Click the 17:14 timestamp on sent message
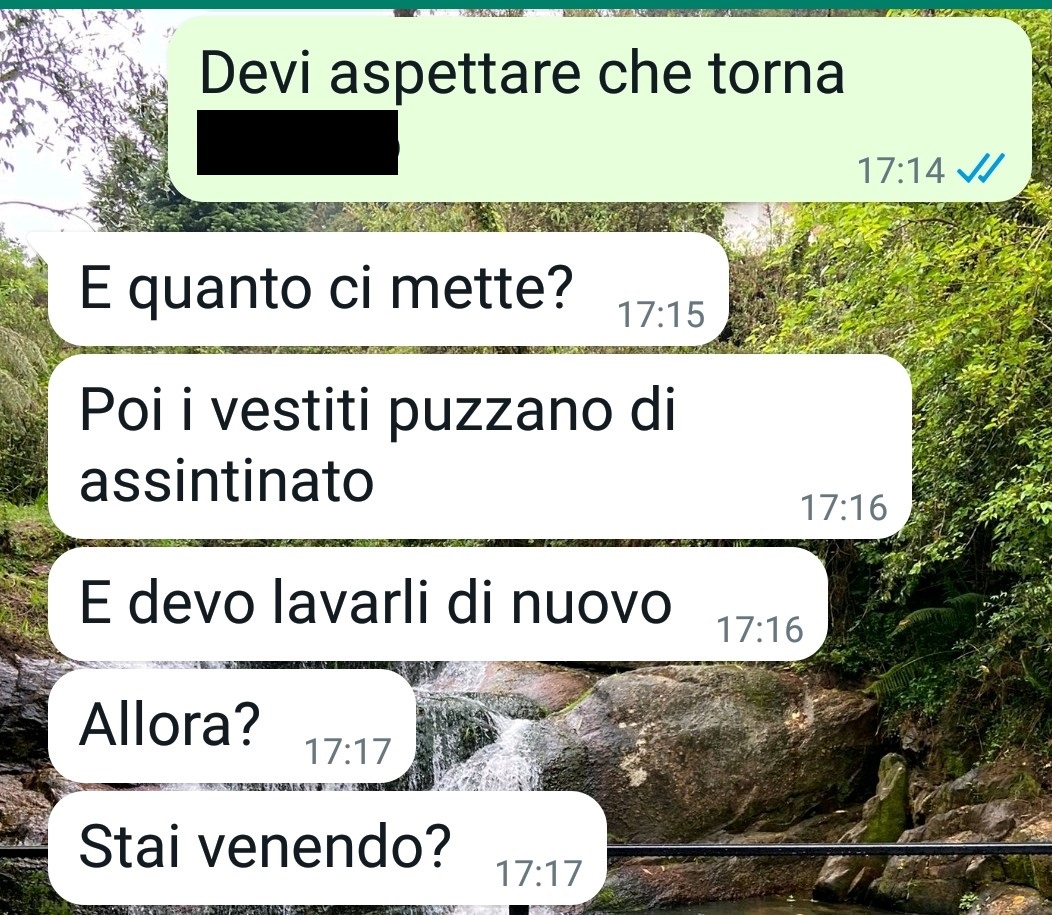1052x915 pixels. 901,170
